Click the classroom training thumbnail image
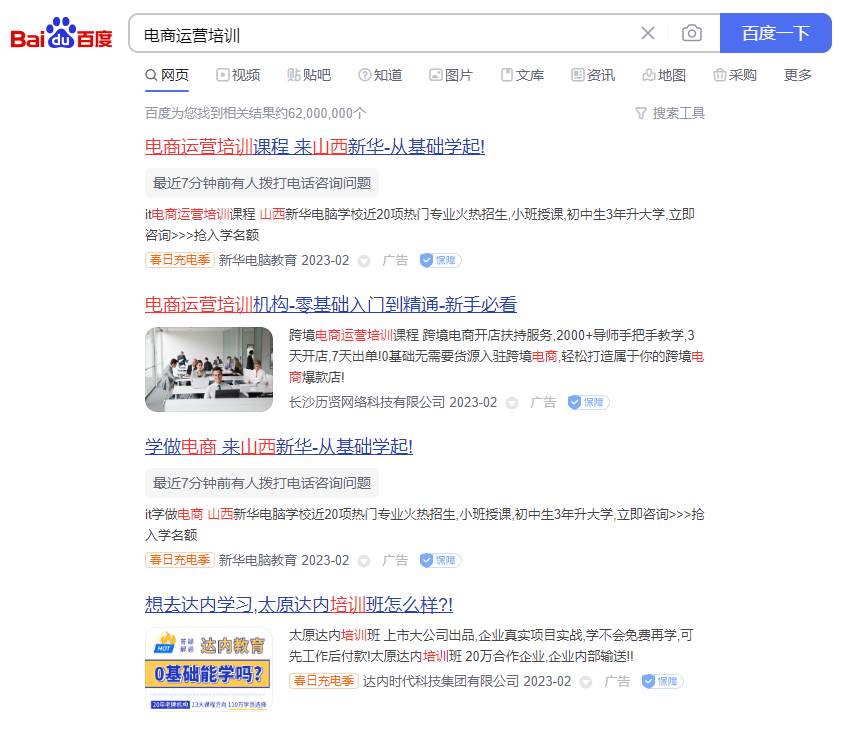Viewport: 843px width, 738px height. (208, 369)
